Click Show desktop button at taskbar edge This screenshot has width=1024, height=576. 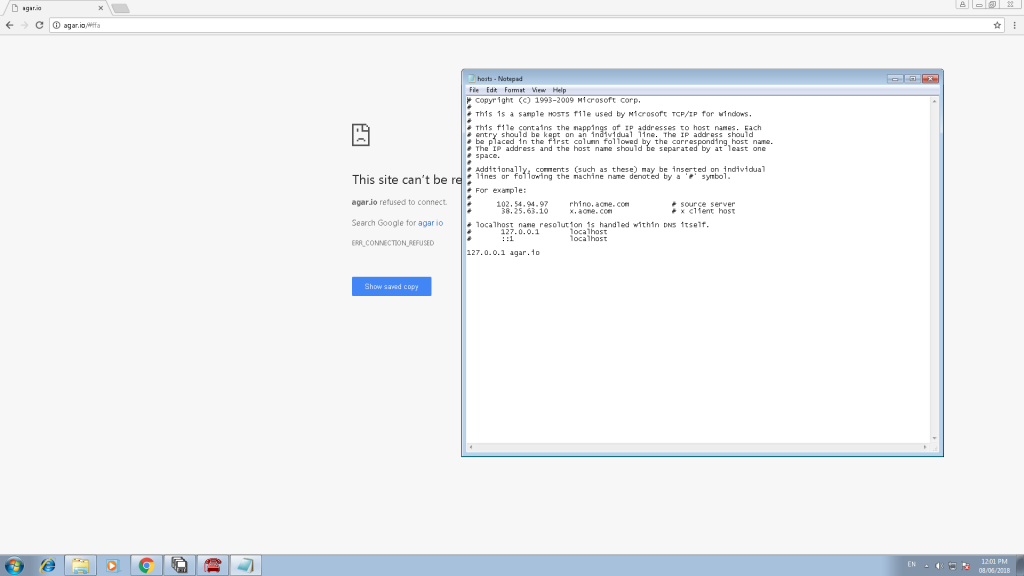coord(1019,566)
